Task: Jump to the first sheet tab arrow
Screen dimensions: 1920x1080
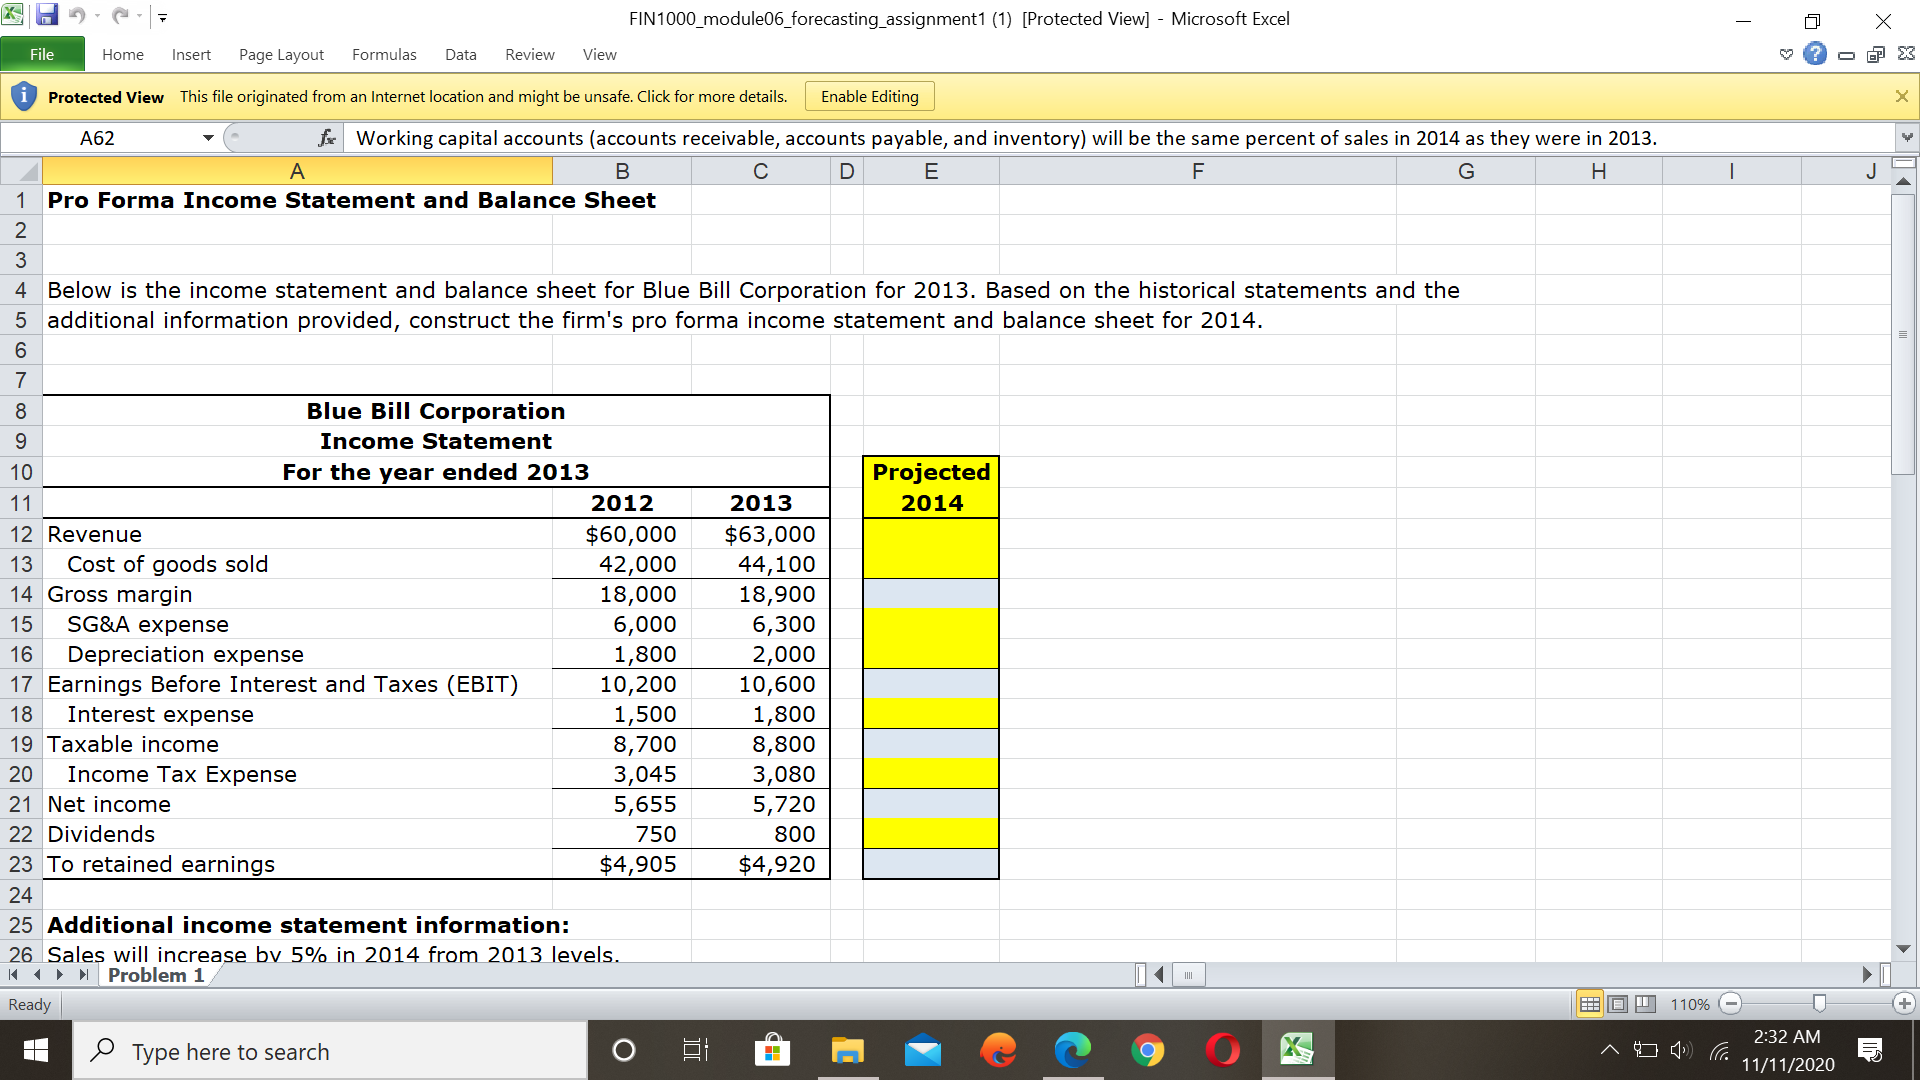Action: (x=13, y=975)
